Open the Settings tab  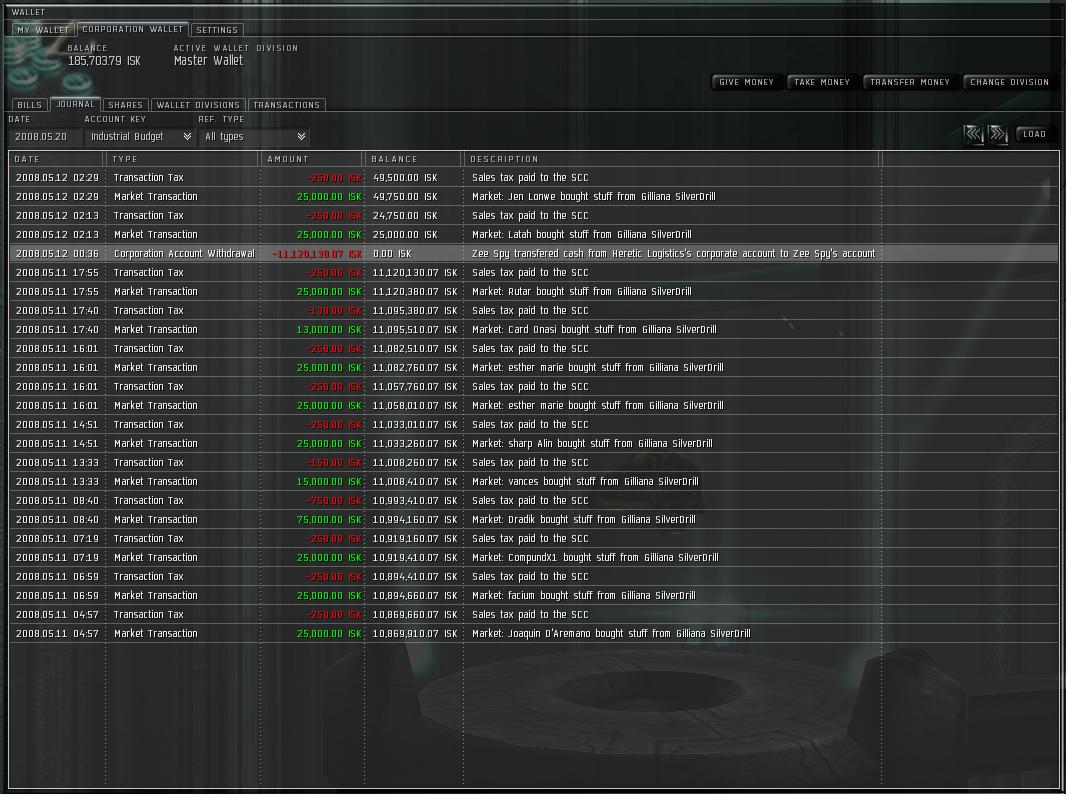[217, 30]
